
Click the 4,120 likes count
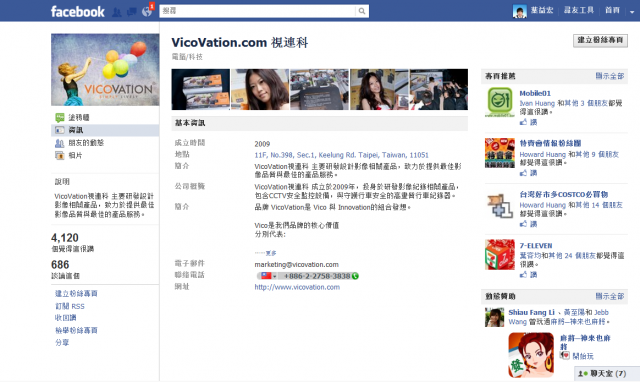[x=65, y=238]
